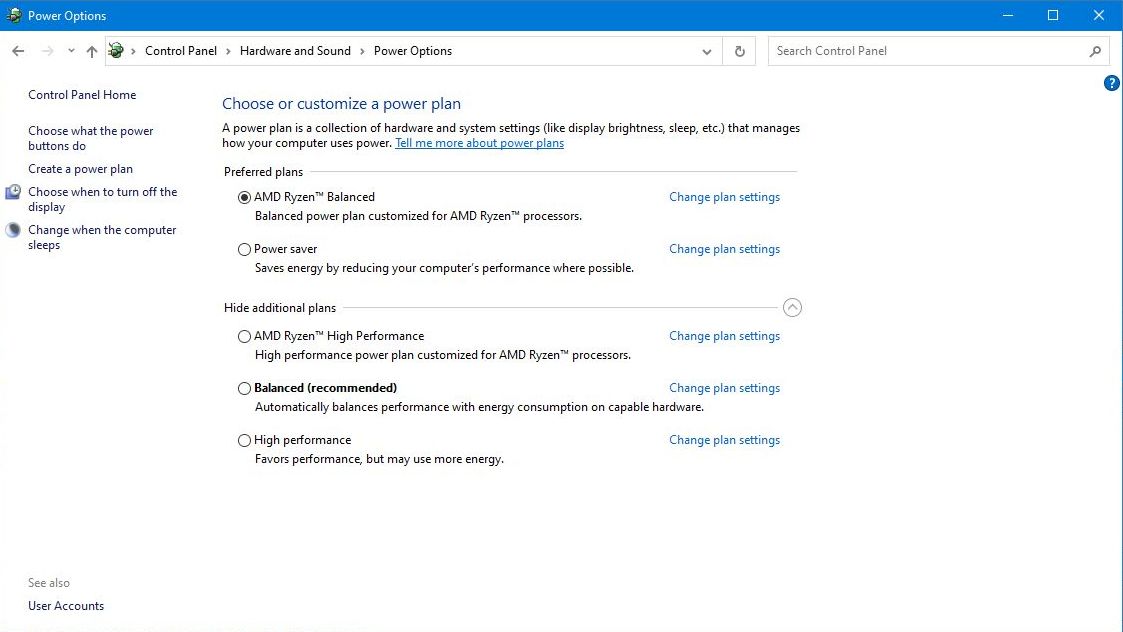The image size is (1123, 632).
Task: Expand arrow before Control Panel breadcrumb
Action: (x=133, y=51)
